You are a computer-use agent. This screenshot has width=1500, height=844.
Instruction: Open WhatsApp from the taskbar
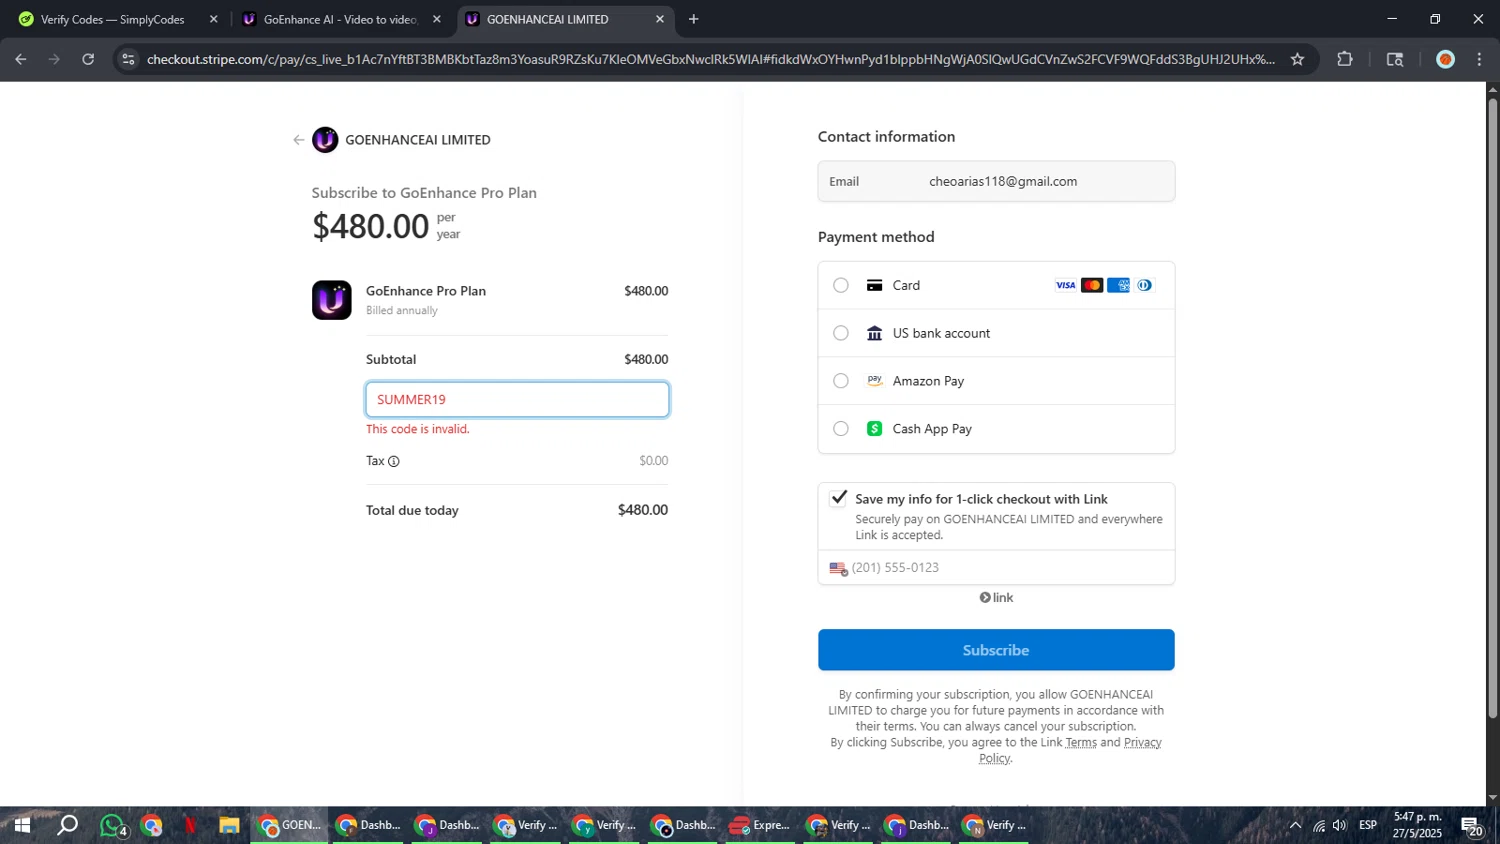(x=112, y=825)
